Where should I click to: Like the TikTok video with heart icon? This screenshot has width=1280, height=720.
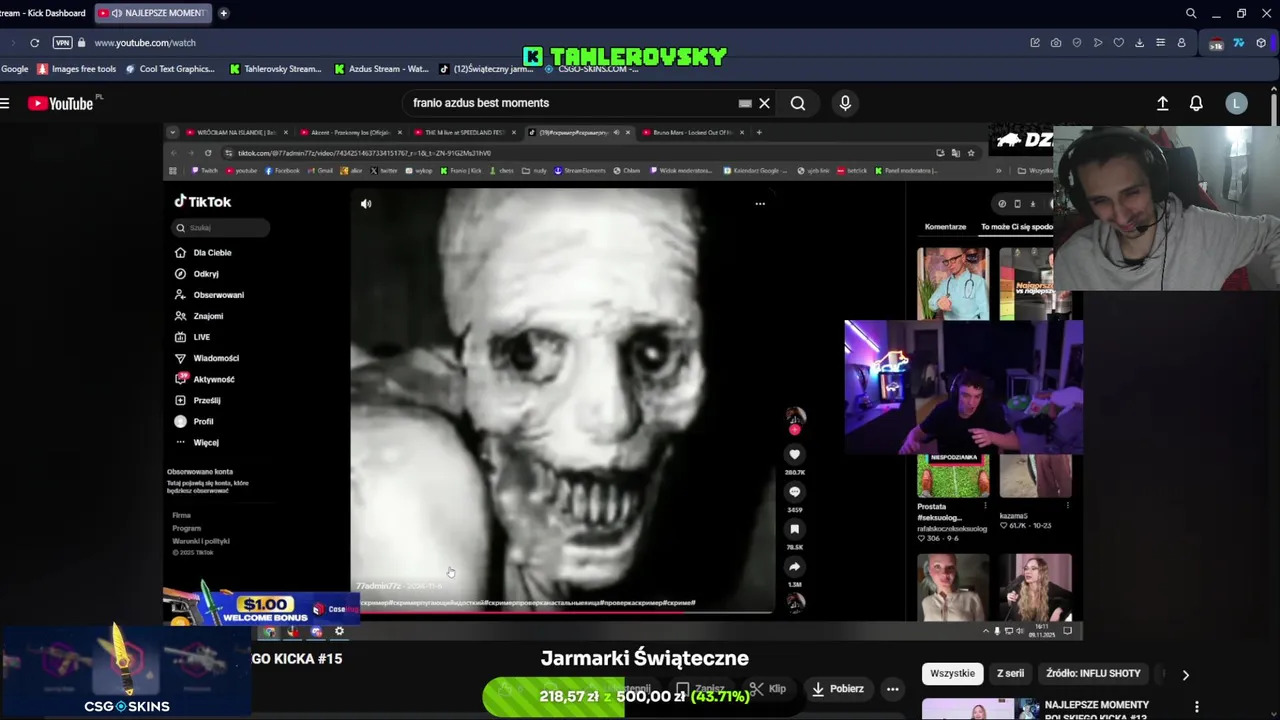click(x=795, y=454)
